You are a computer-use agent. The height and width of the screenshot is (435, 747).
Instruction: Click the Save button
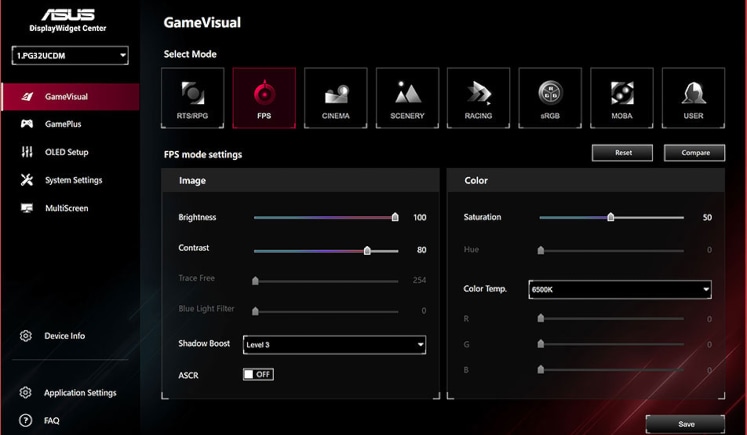tap(686, 424)
